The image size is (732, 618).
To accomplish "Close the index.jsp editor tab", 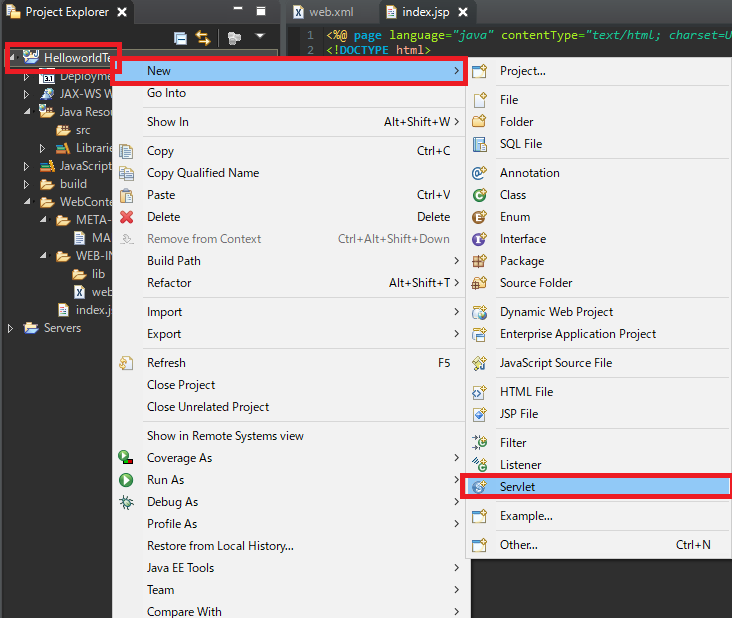I will pos(463,12).
